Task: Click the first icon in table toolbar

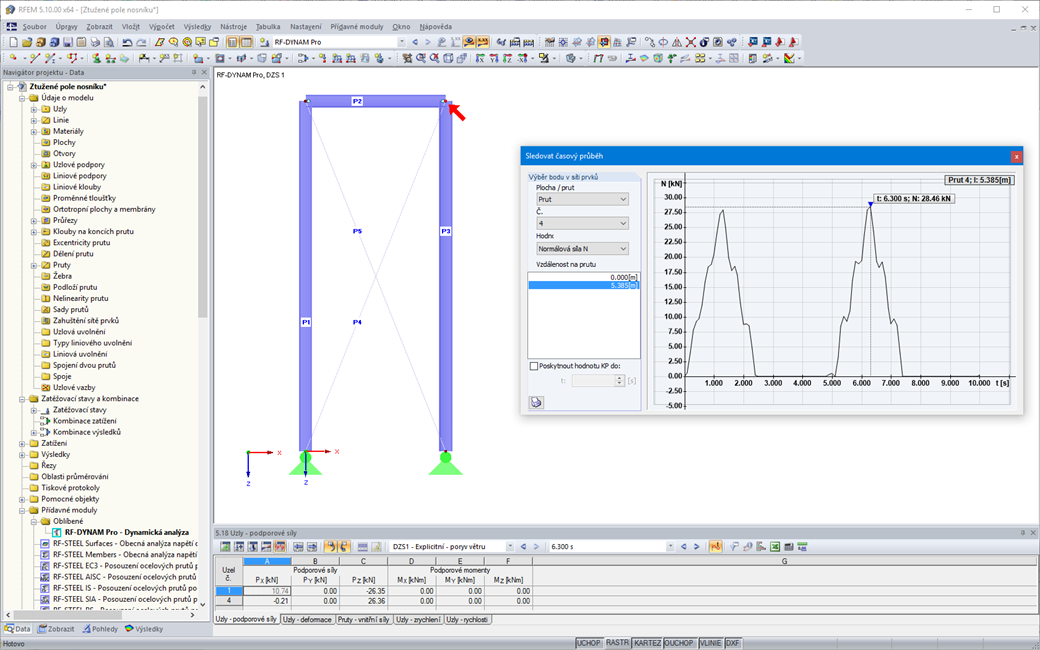Action: point(226,547)
